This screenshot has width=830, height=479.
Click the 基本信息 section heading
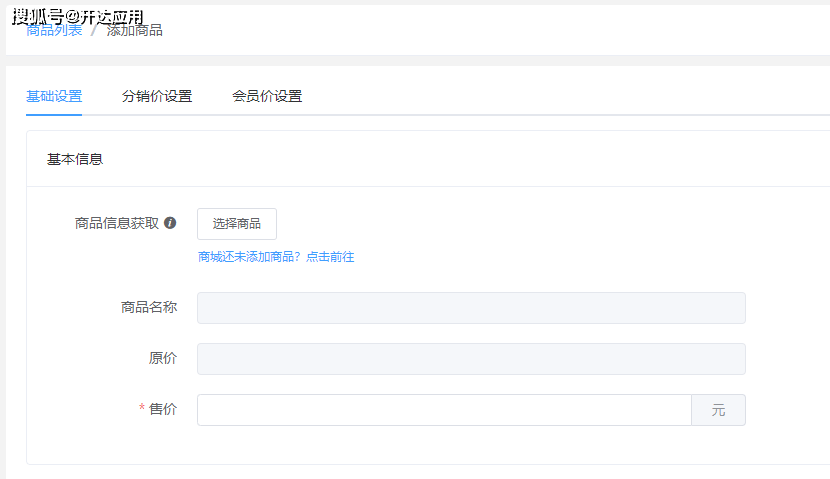(75, 159)
